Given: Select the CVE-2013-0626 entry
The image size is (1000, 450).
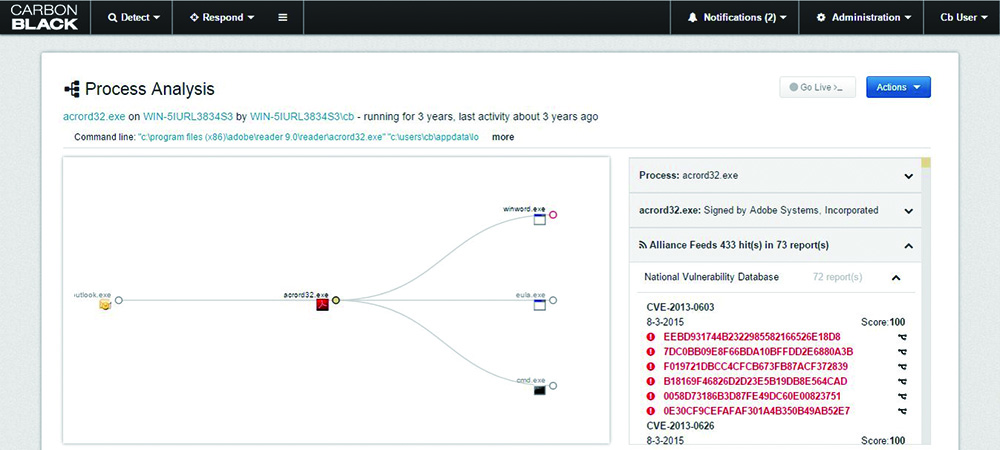Looking at the screenshot, I should point(680,426).
